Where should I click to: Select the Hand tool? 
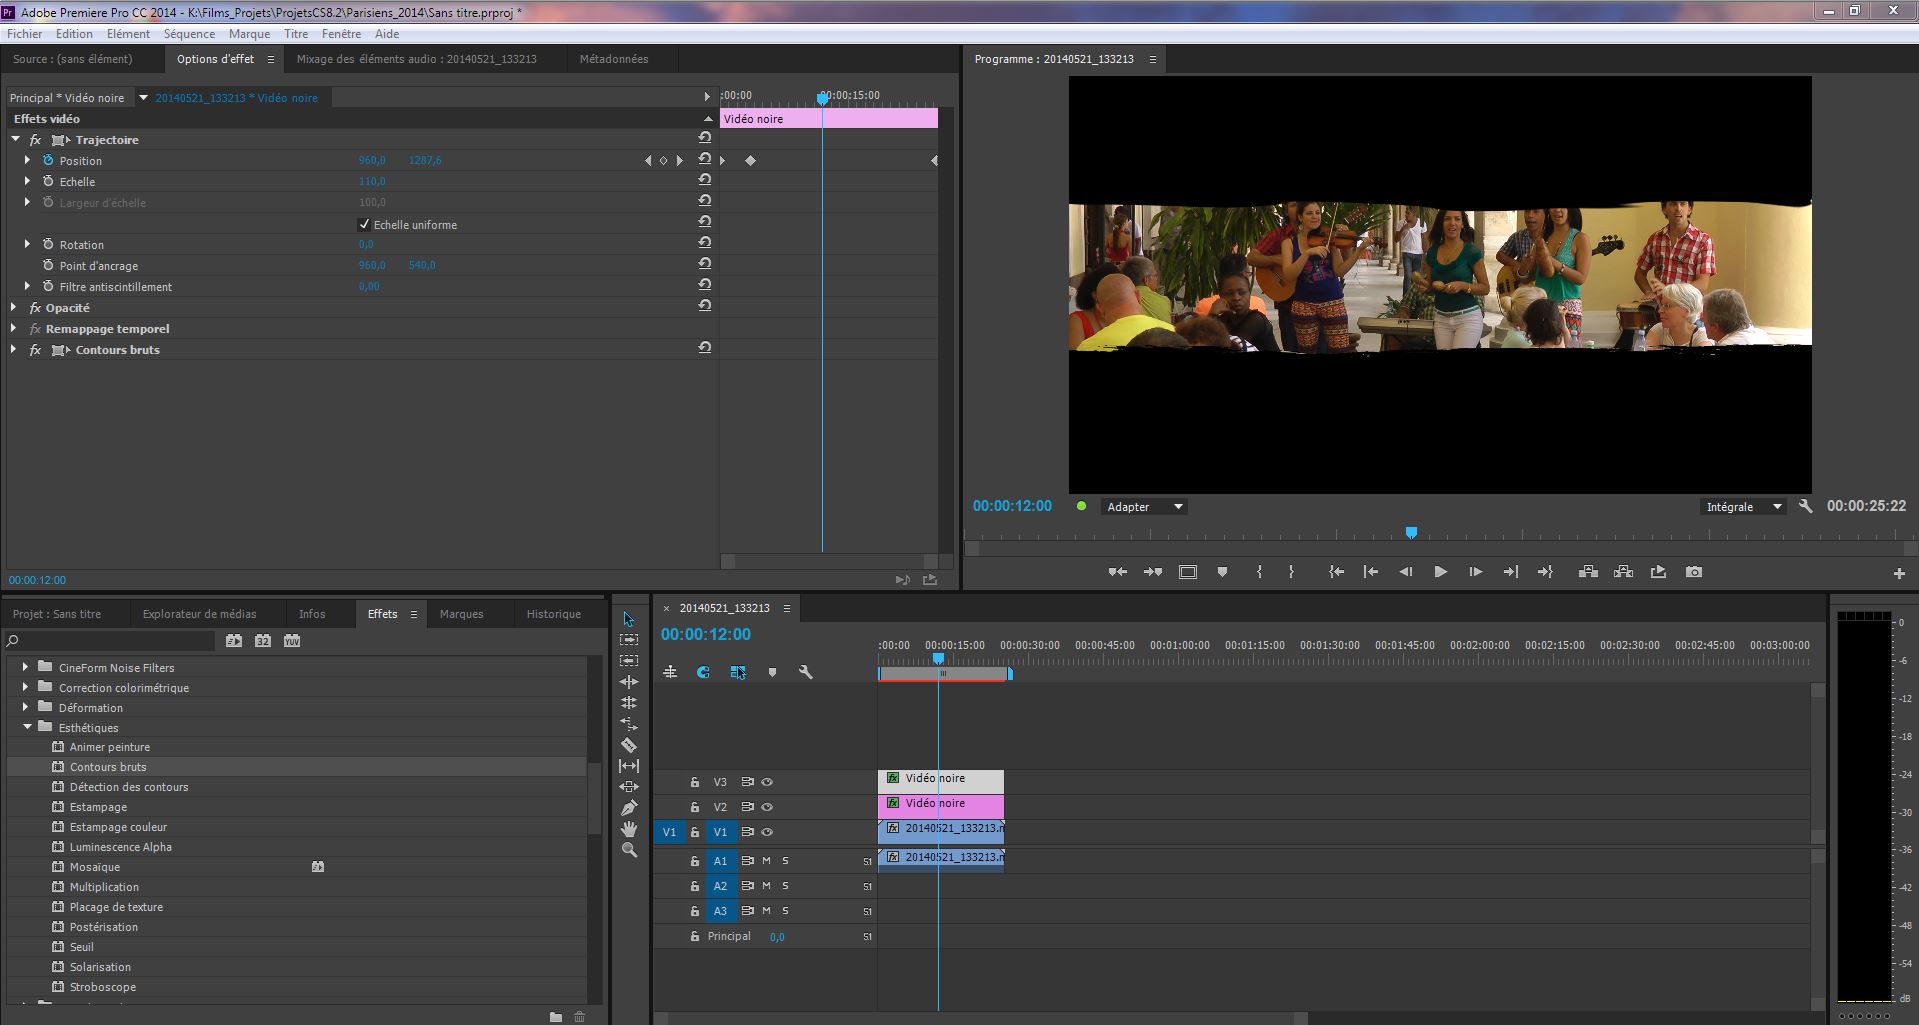coord(629,829)
